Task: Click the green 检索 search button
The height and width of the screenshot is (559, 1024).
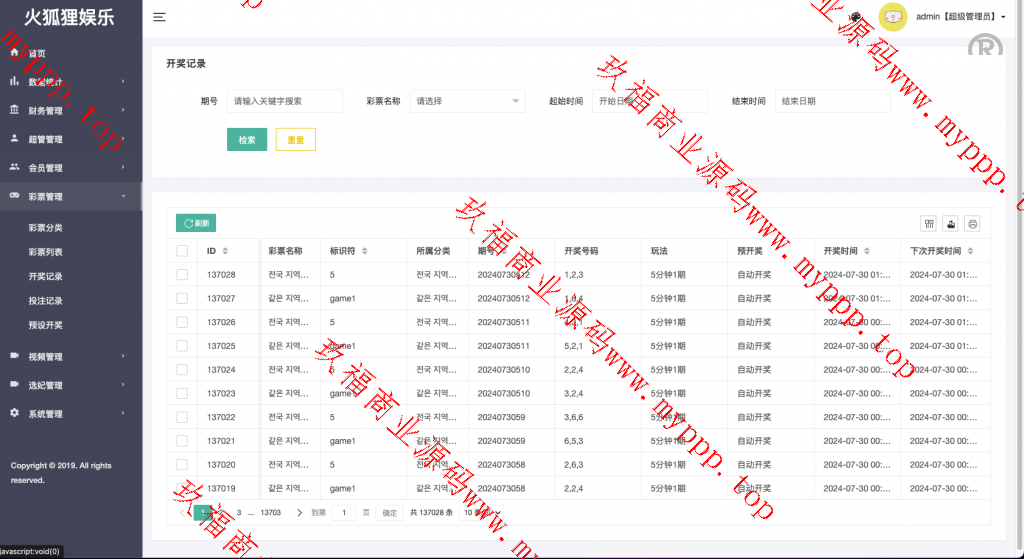Action: click(247, 140)
